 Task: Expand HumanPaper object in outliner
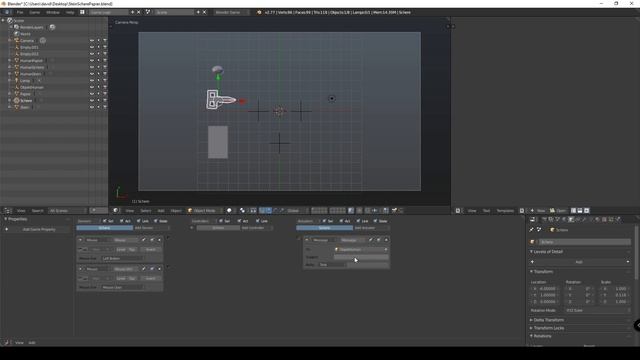coord(9,60)
